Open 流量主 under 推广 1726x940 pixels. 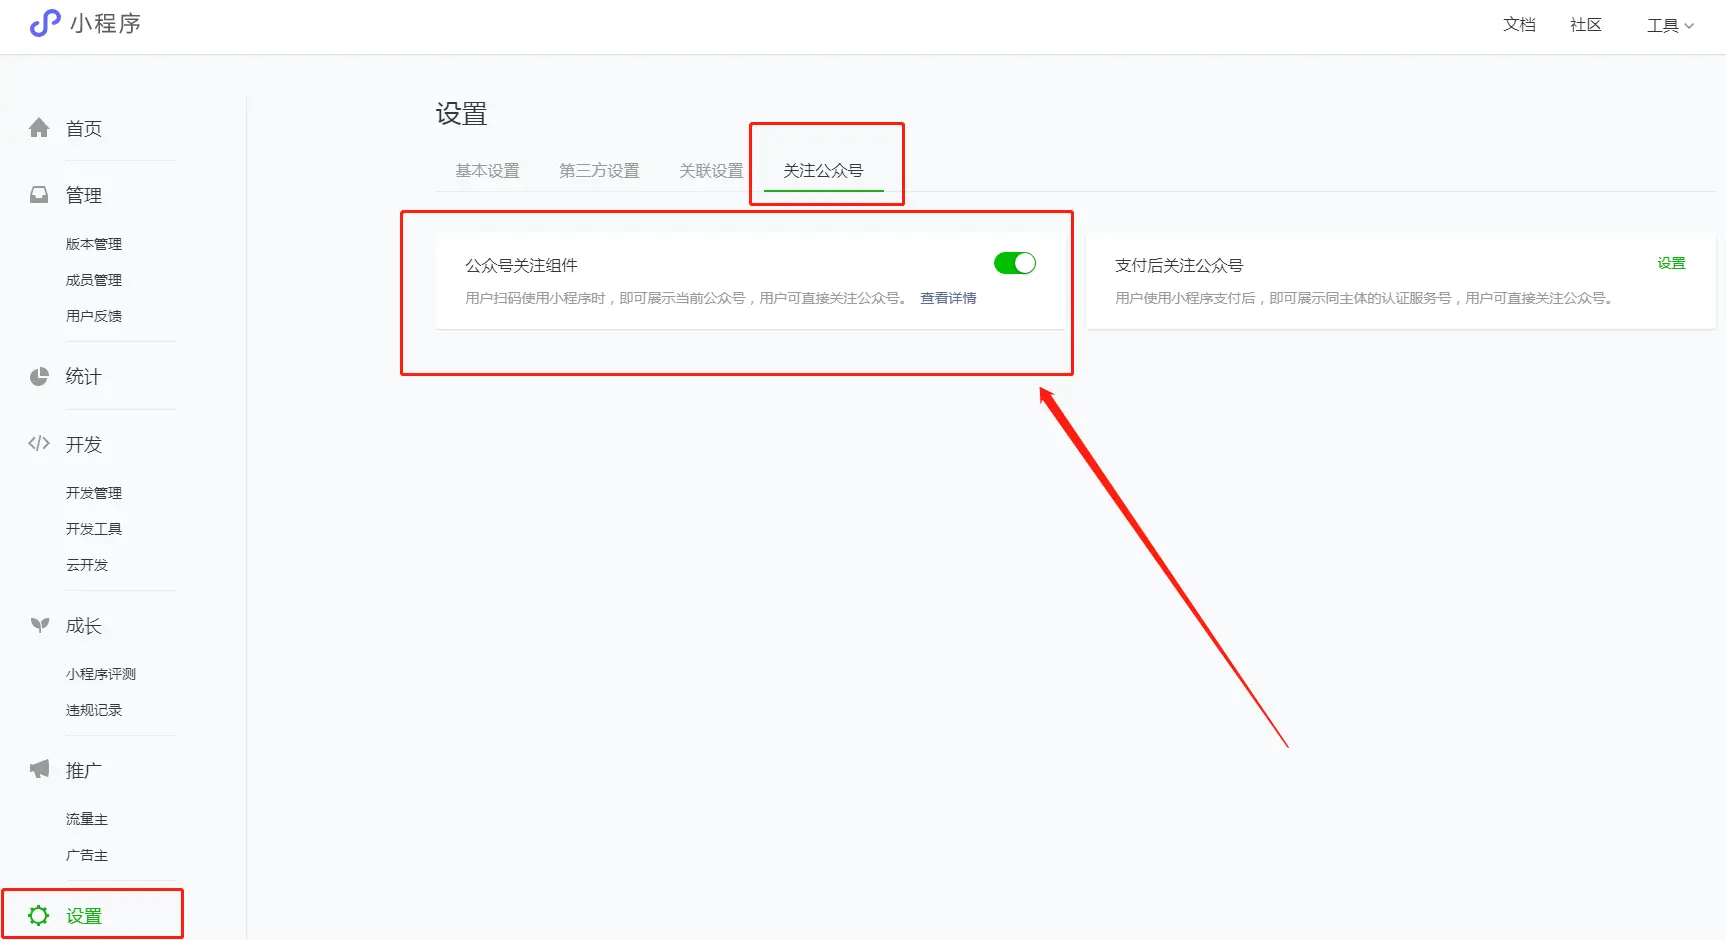click(x=87, y=819)
